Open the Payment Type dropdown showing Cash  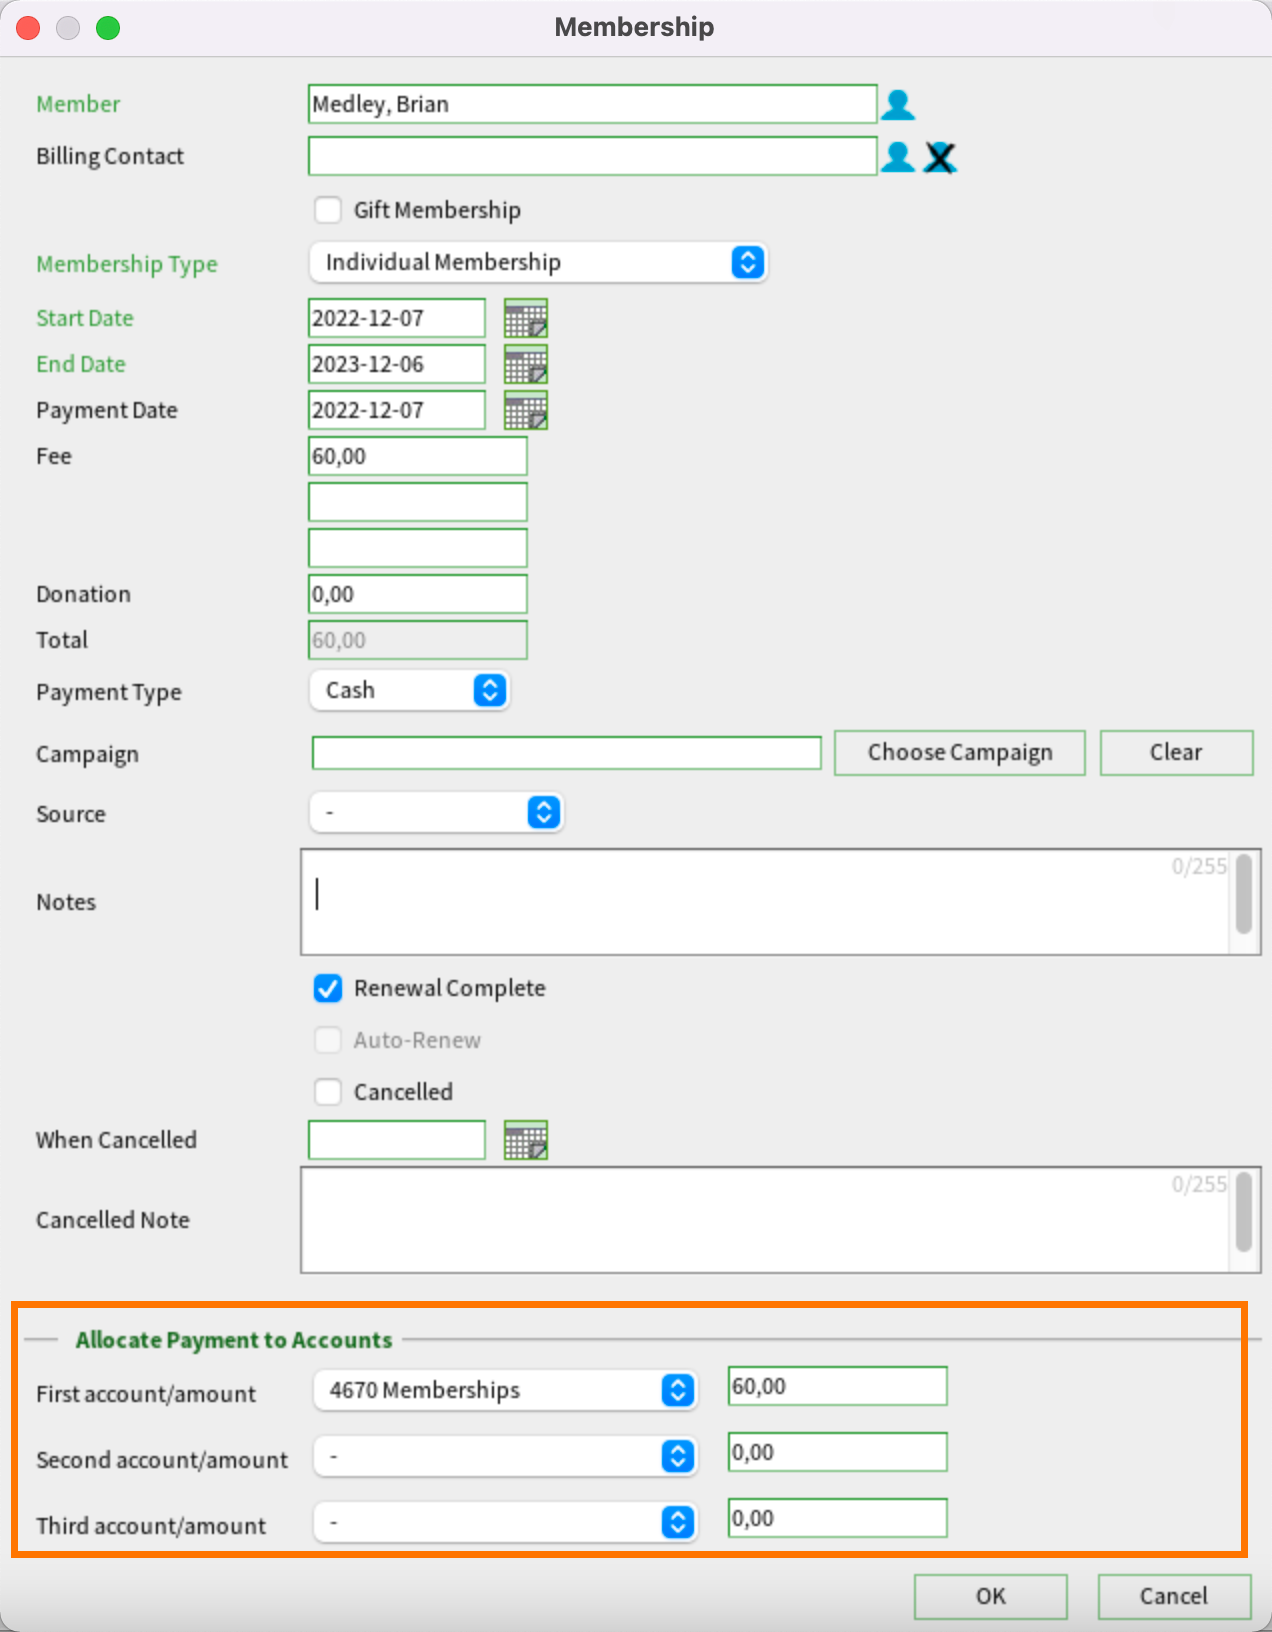[x=410, y=690]
